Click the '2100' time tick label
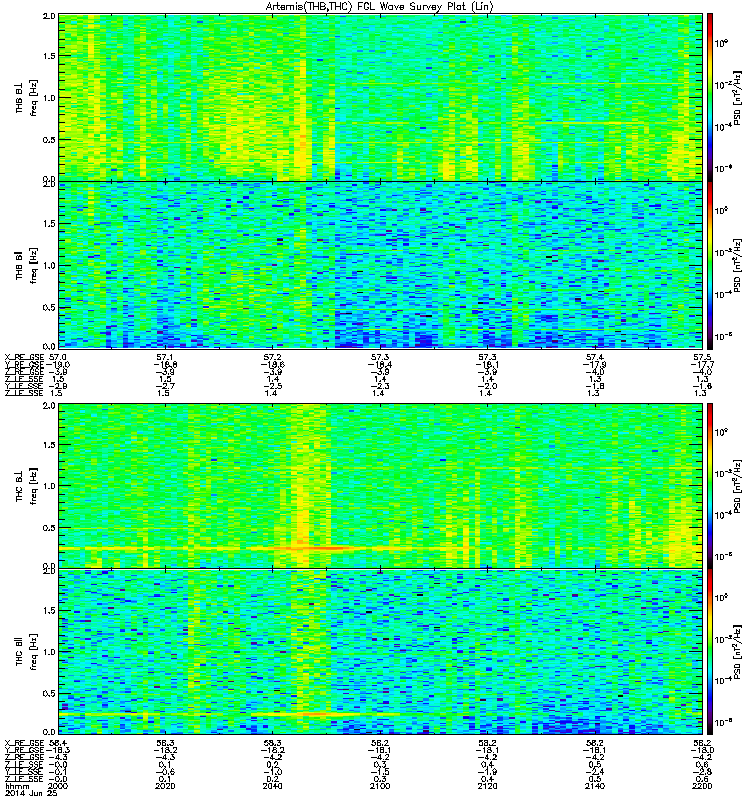 [x=380, y=786]
